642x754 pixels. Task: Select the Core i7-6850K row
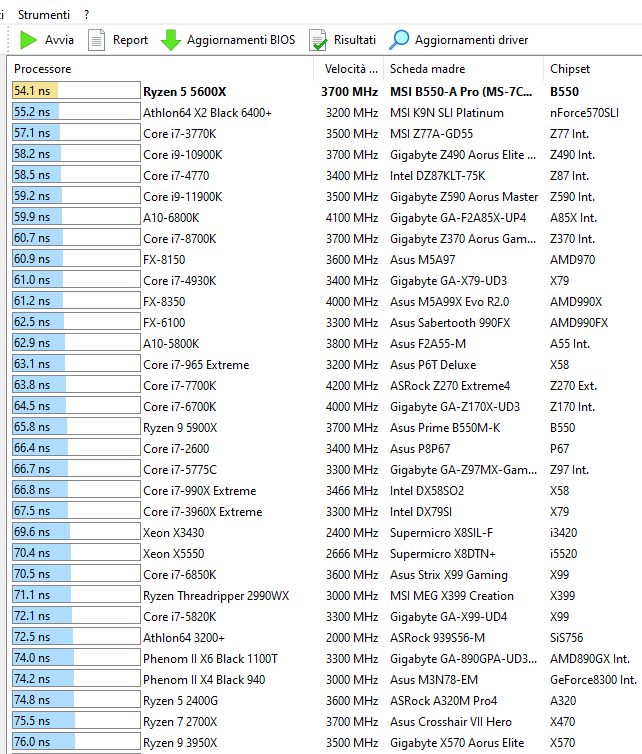[326, 575]
